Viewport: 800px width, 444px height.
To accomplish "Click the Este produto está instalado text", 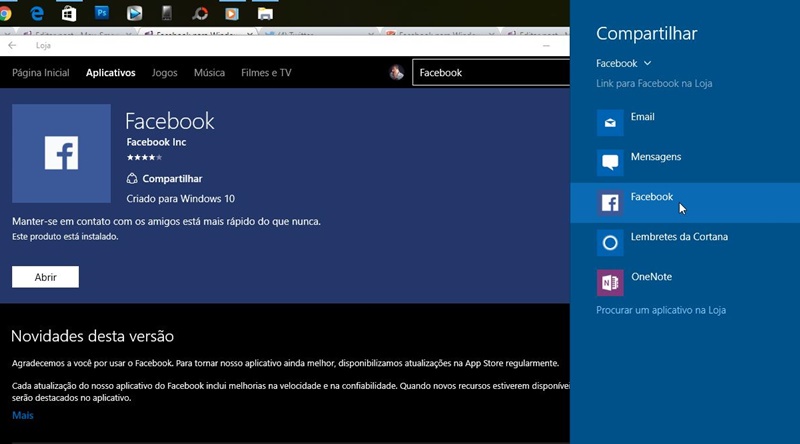I will 65,236.
